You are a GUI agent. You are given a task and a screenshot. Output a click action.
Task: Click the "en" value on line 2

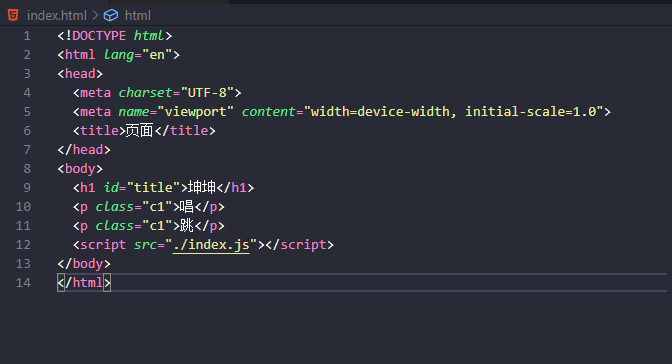157,55
